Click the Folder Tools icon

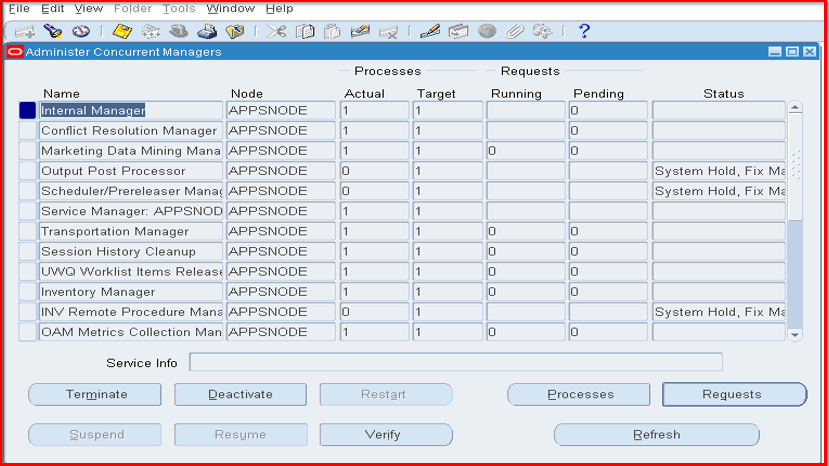(542, 32)
